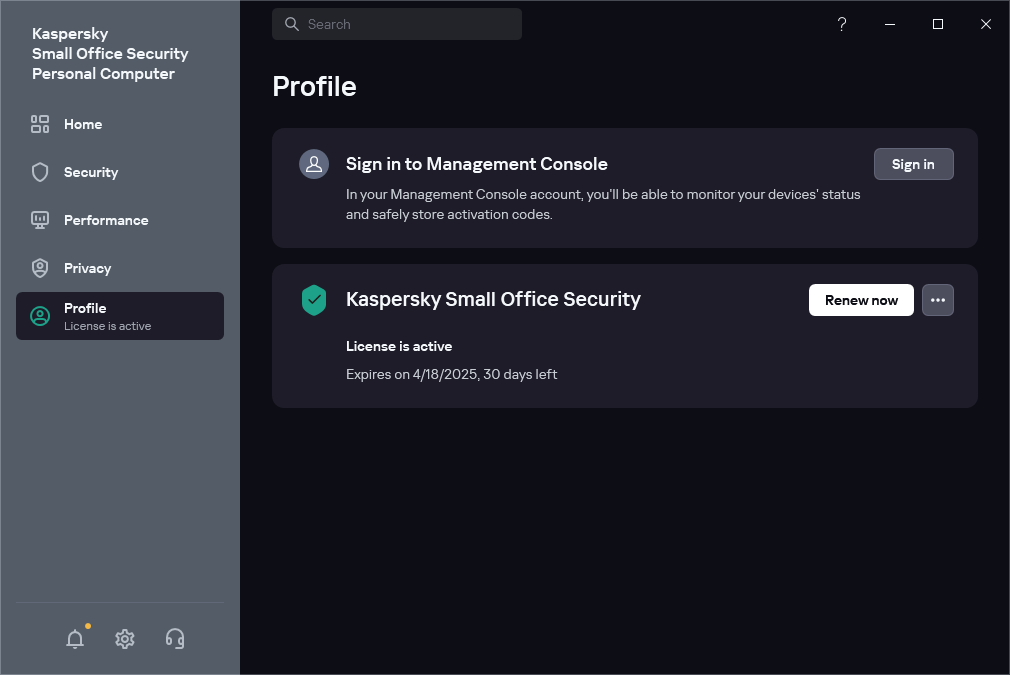Select the Security section icon
The height and width of the screenshot is (675, 1010).
click(40, 172)
